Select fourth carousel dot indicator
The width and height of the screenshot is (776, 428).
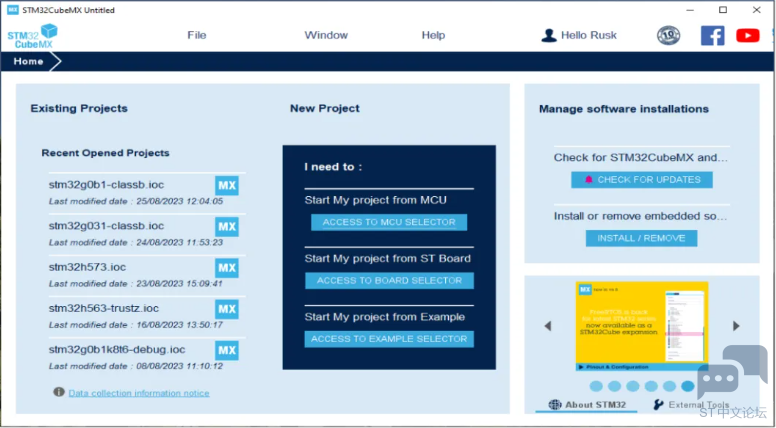coord(651,386)
